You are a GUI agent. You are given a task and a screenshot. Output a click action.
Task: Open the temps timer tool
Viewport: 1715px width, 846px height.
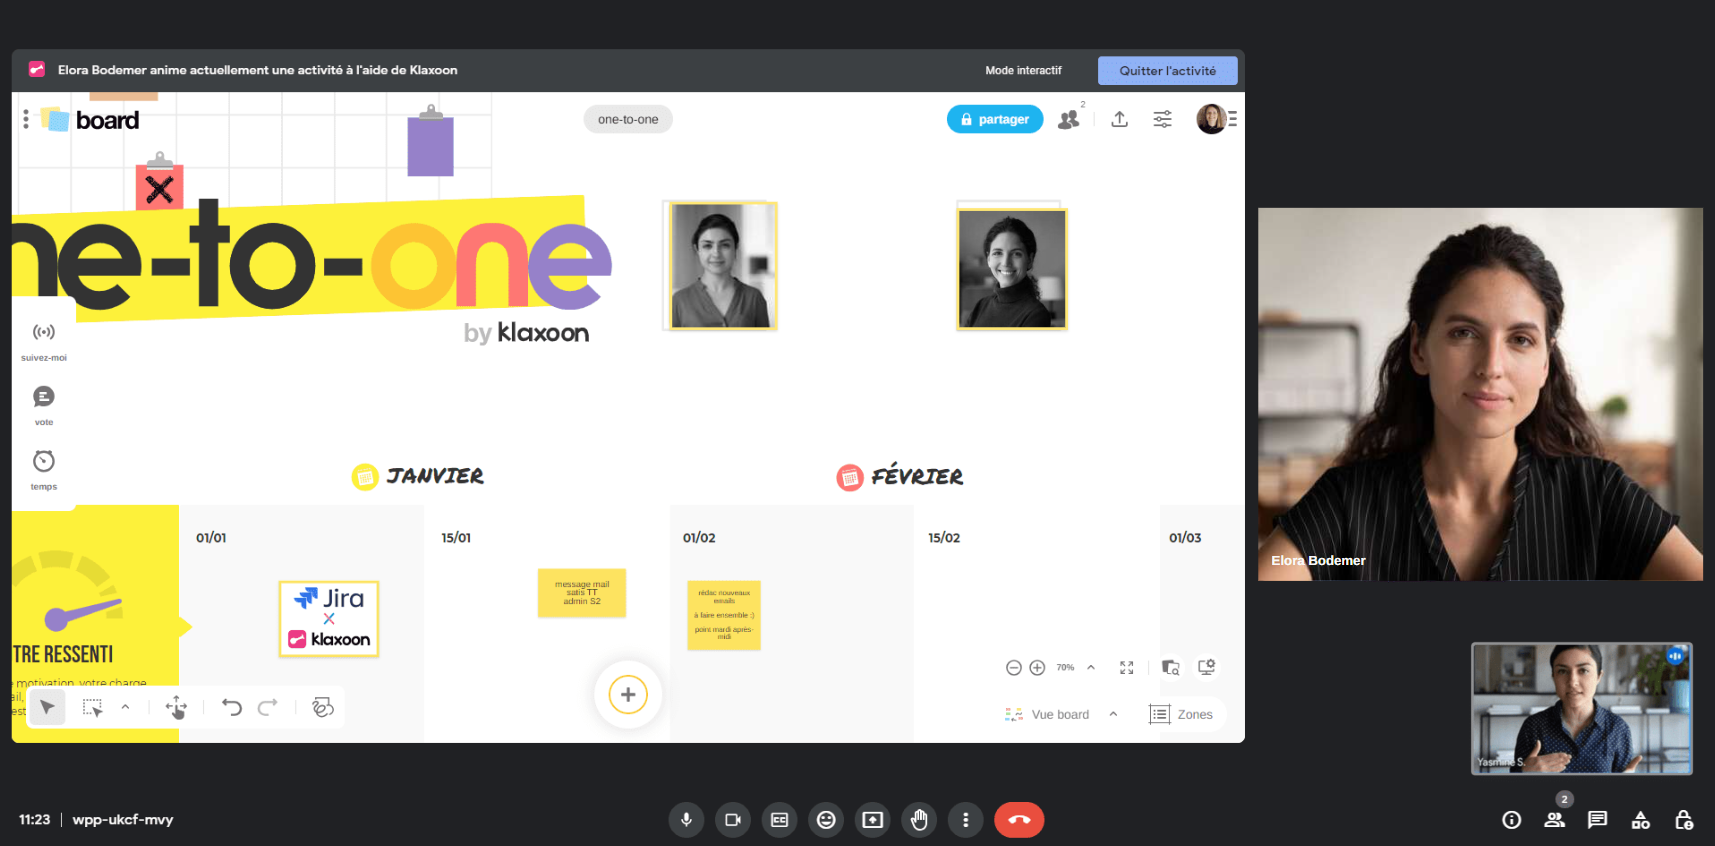pyautogui.click(x=44, y=462)
